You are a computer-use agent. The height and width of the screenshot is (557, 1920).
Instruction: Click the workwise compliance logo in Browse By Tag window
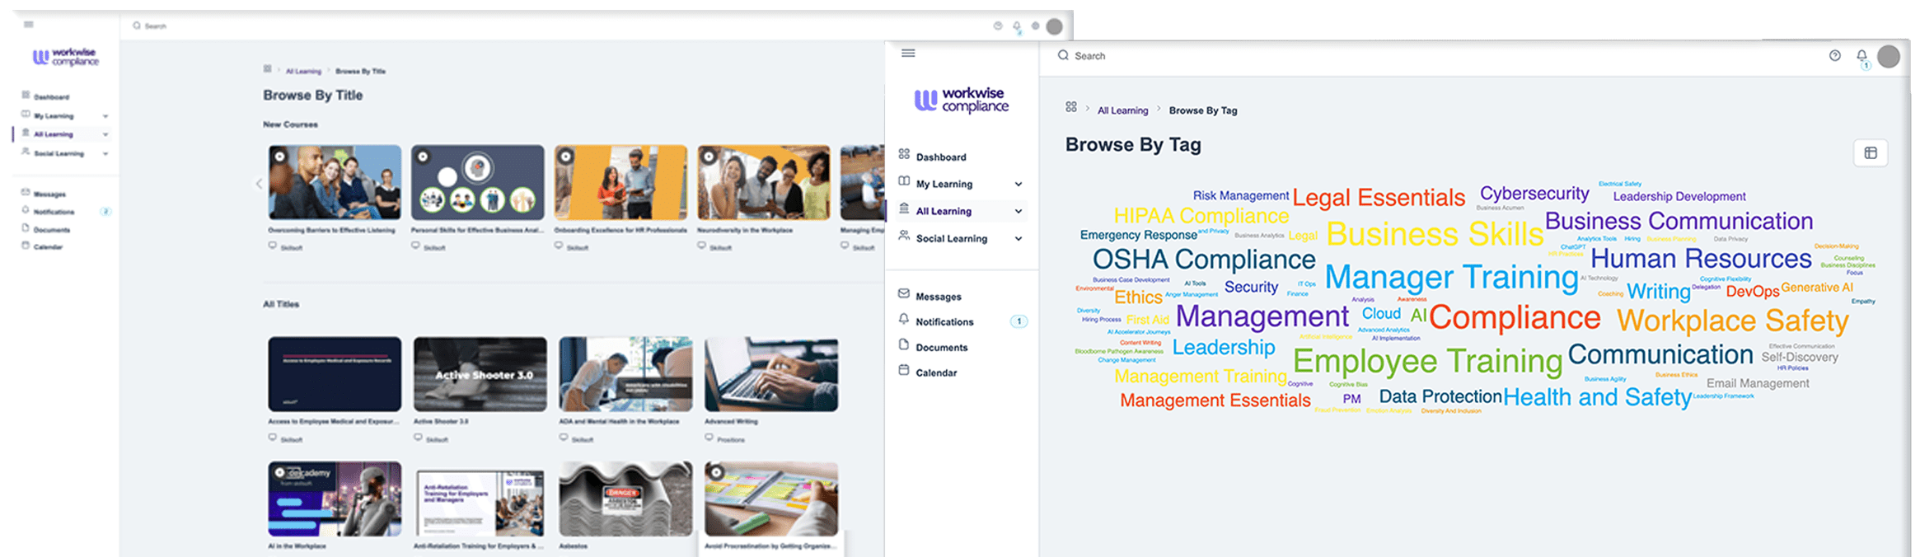pos(961,99)
